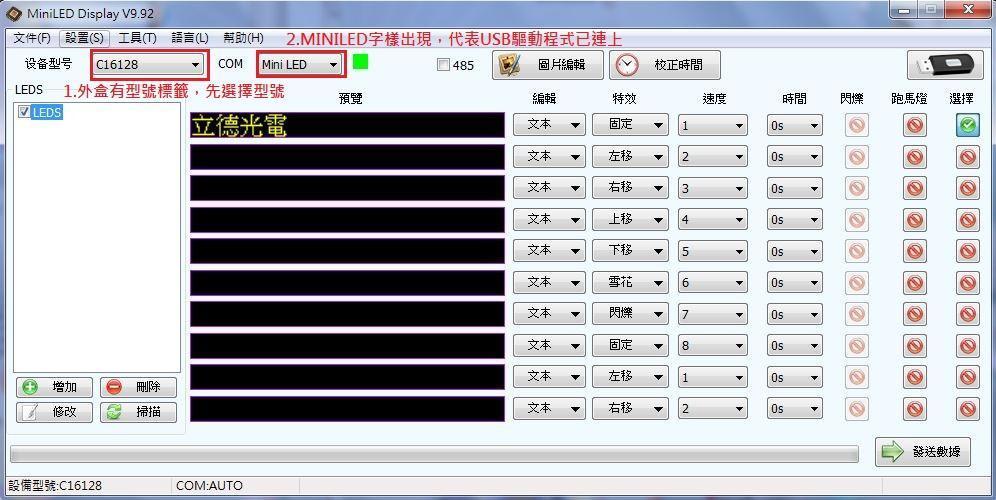Image resolution: width=996 pixels, height=500 pixels.
Task: Click the 立德光電 preview text row
Action: [x=347, y=125]
